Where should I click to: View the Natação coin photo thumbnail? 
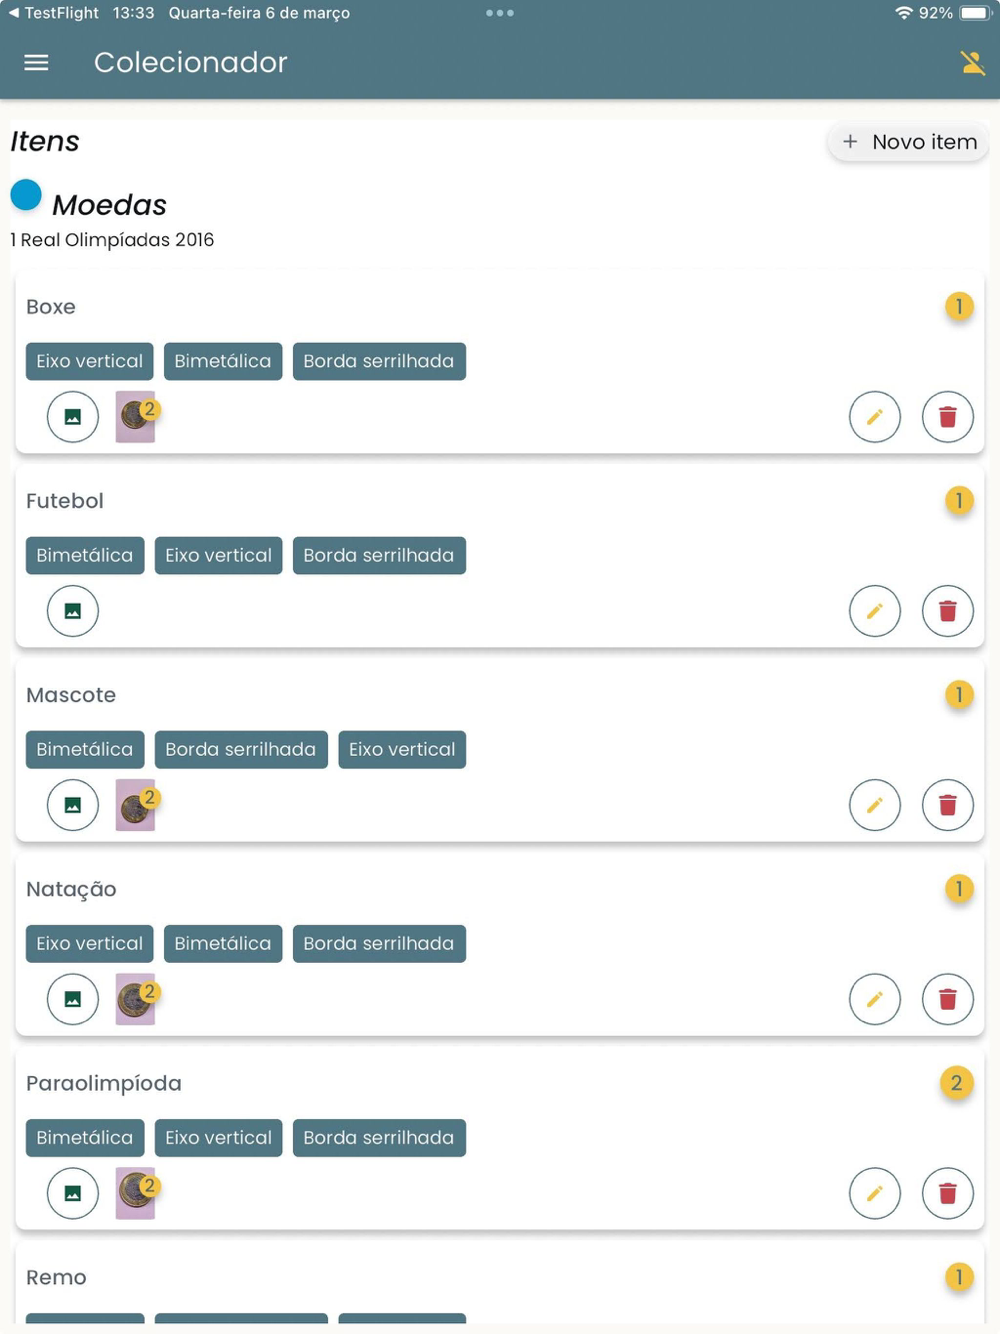click(x=135, y=999)
